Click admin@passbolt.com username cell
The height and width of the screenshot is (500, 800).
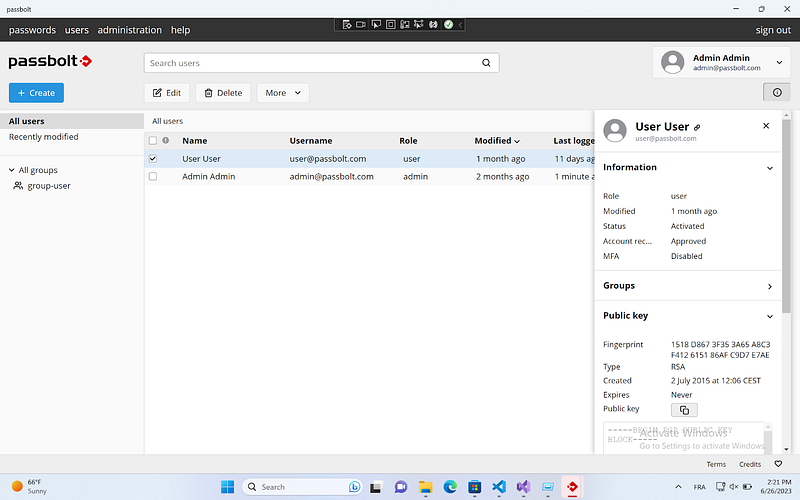(331, 177)
